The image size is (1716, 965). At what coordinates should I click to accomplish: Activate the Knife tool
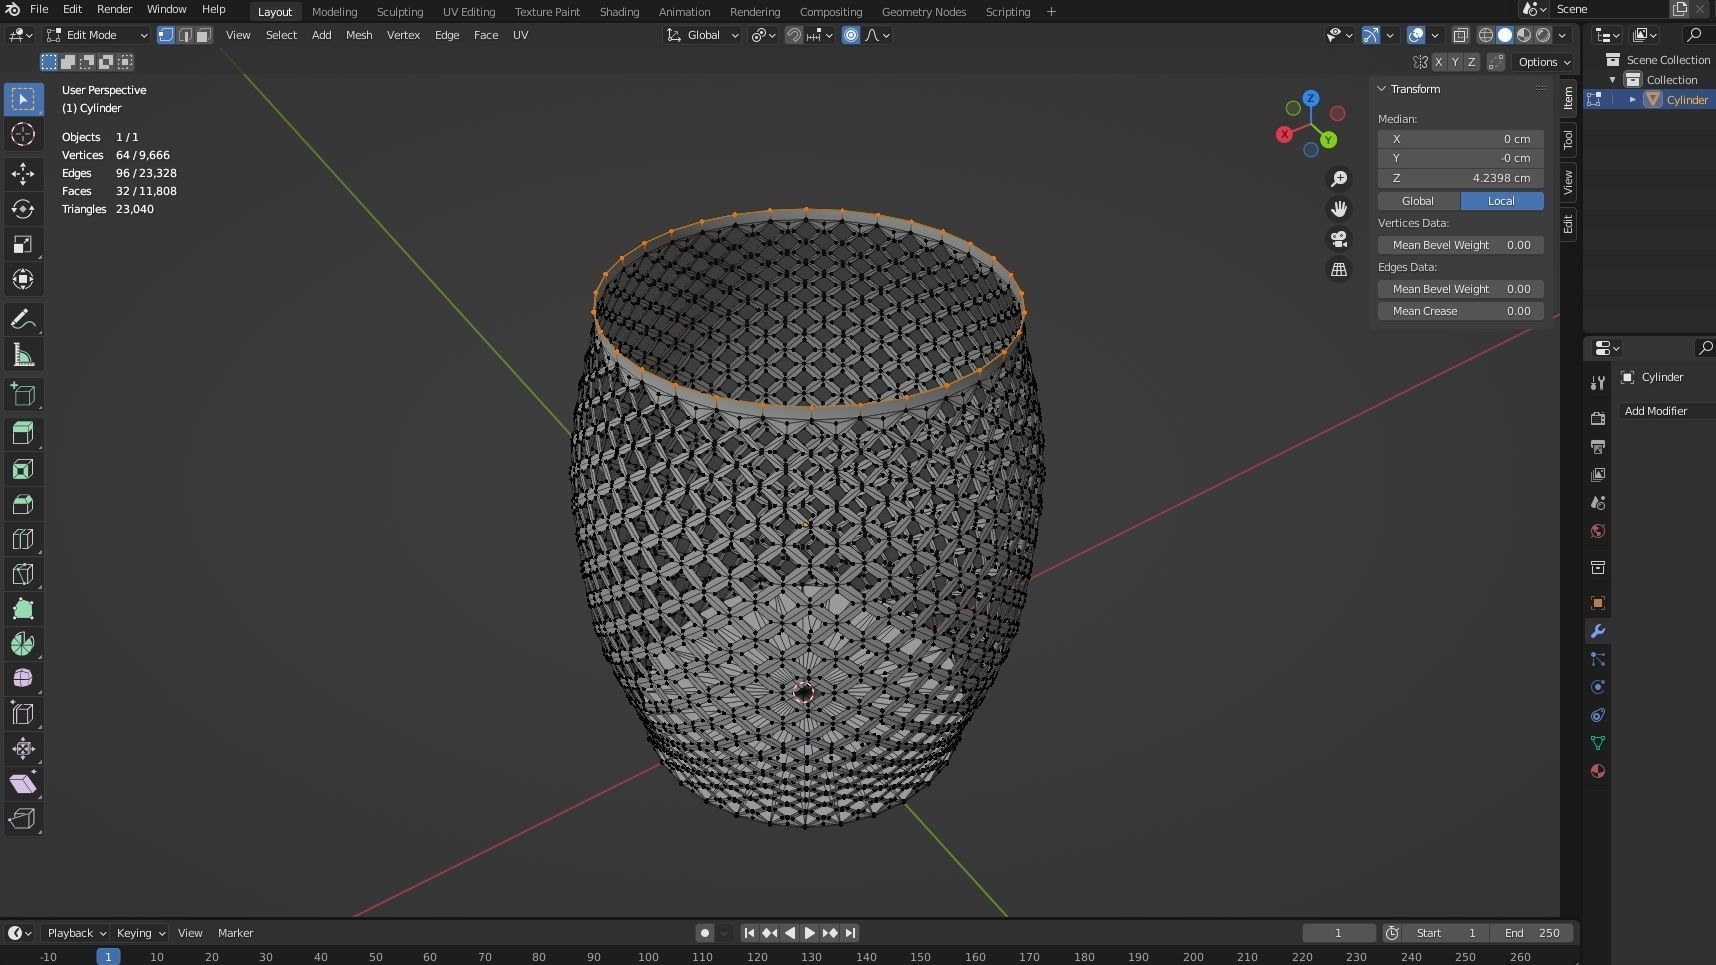pos(23,574)
